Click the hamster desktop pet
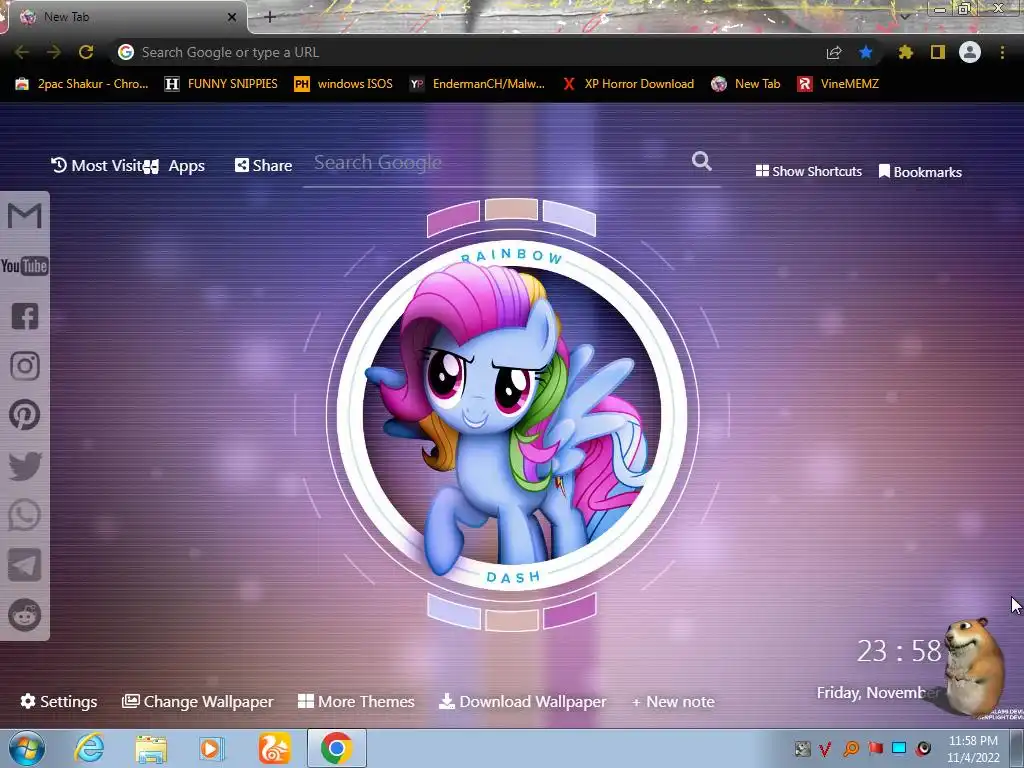1024x768 pixels. (x=975, y=665)
